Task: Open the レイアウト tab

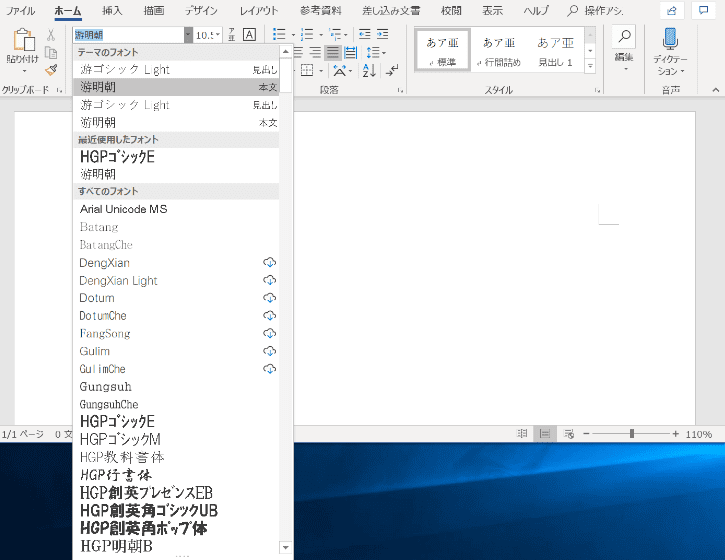Action: pos(259,11)
